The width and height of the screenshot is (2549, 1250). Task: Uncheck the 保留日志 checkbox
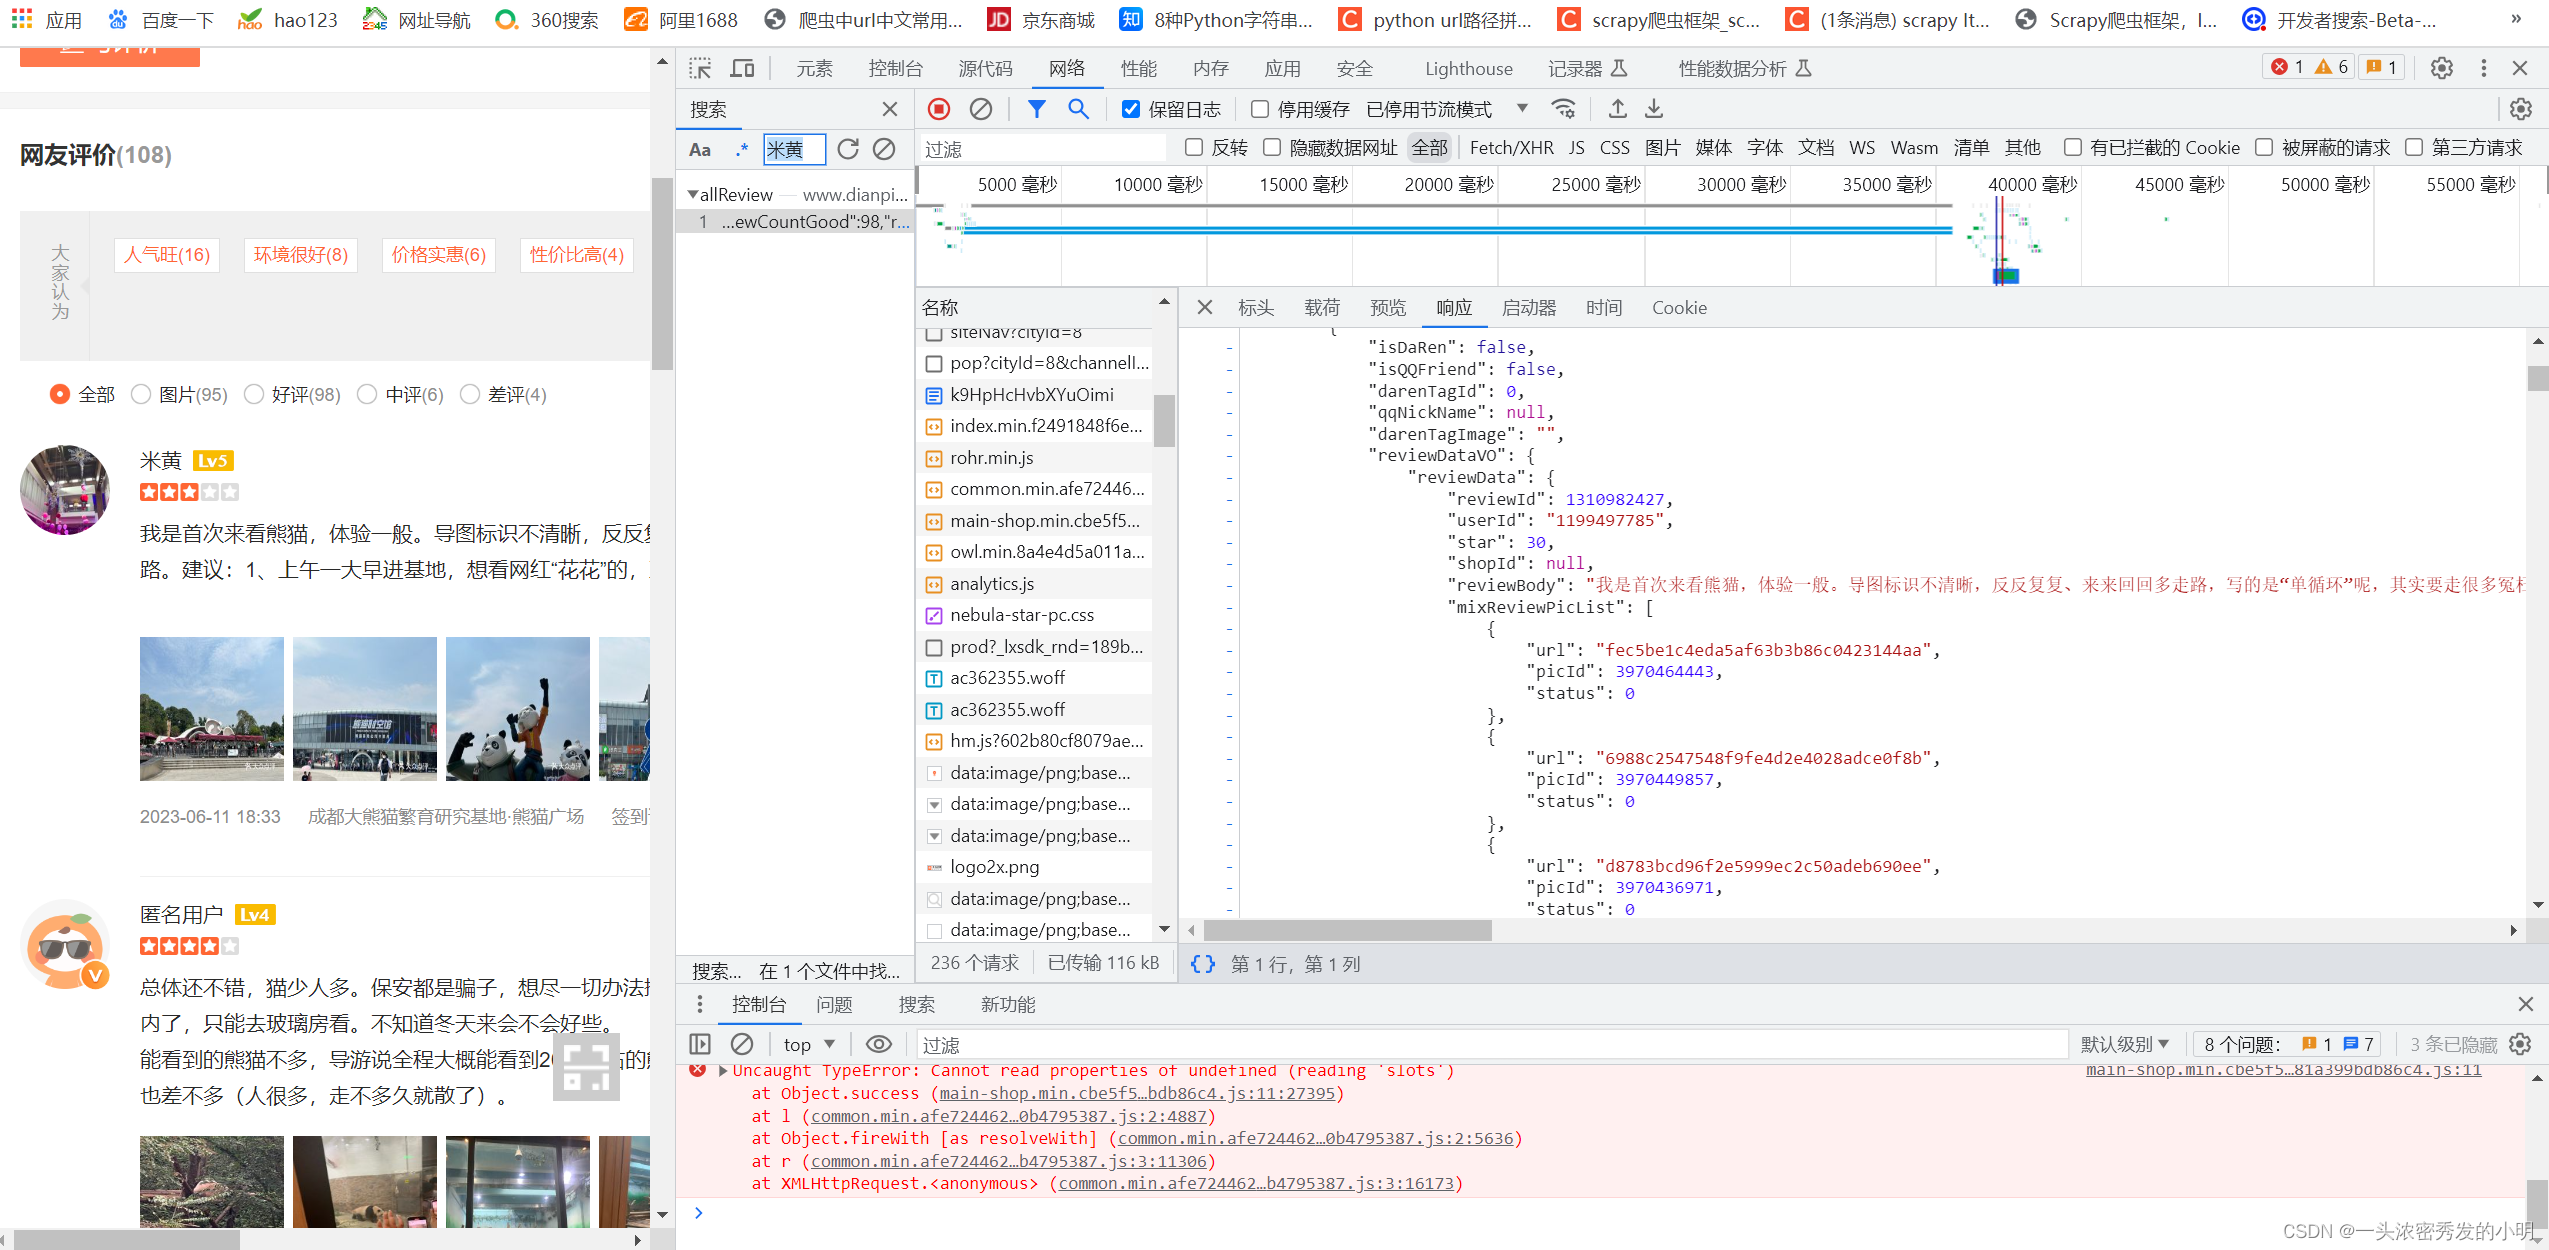(1131, 109)
